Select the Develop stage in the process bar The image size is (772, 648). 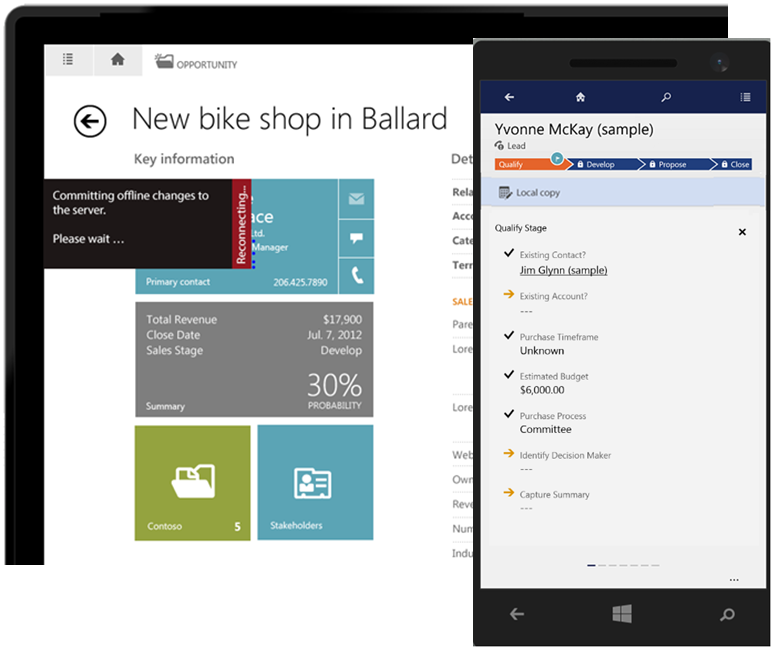click(x=597, y=164)
